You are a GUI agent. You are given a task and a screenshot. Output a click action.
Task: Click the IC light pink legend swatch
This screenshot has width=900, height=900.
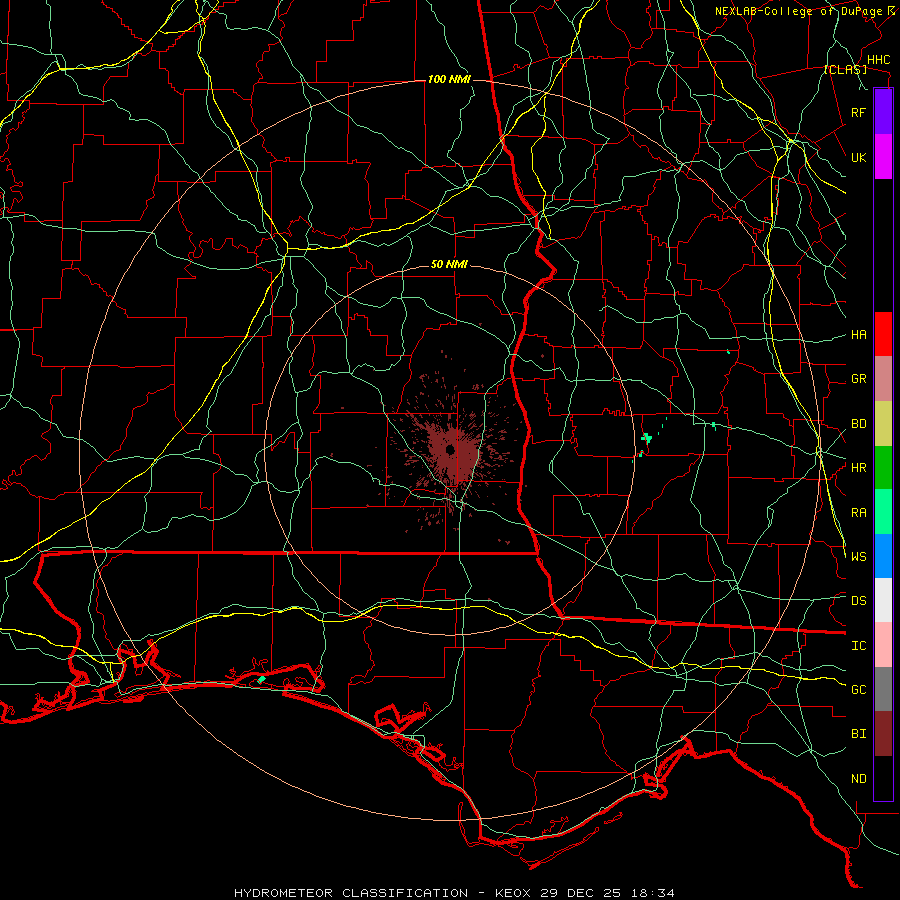click(x=883, y=645)
